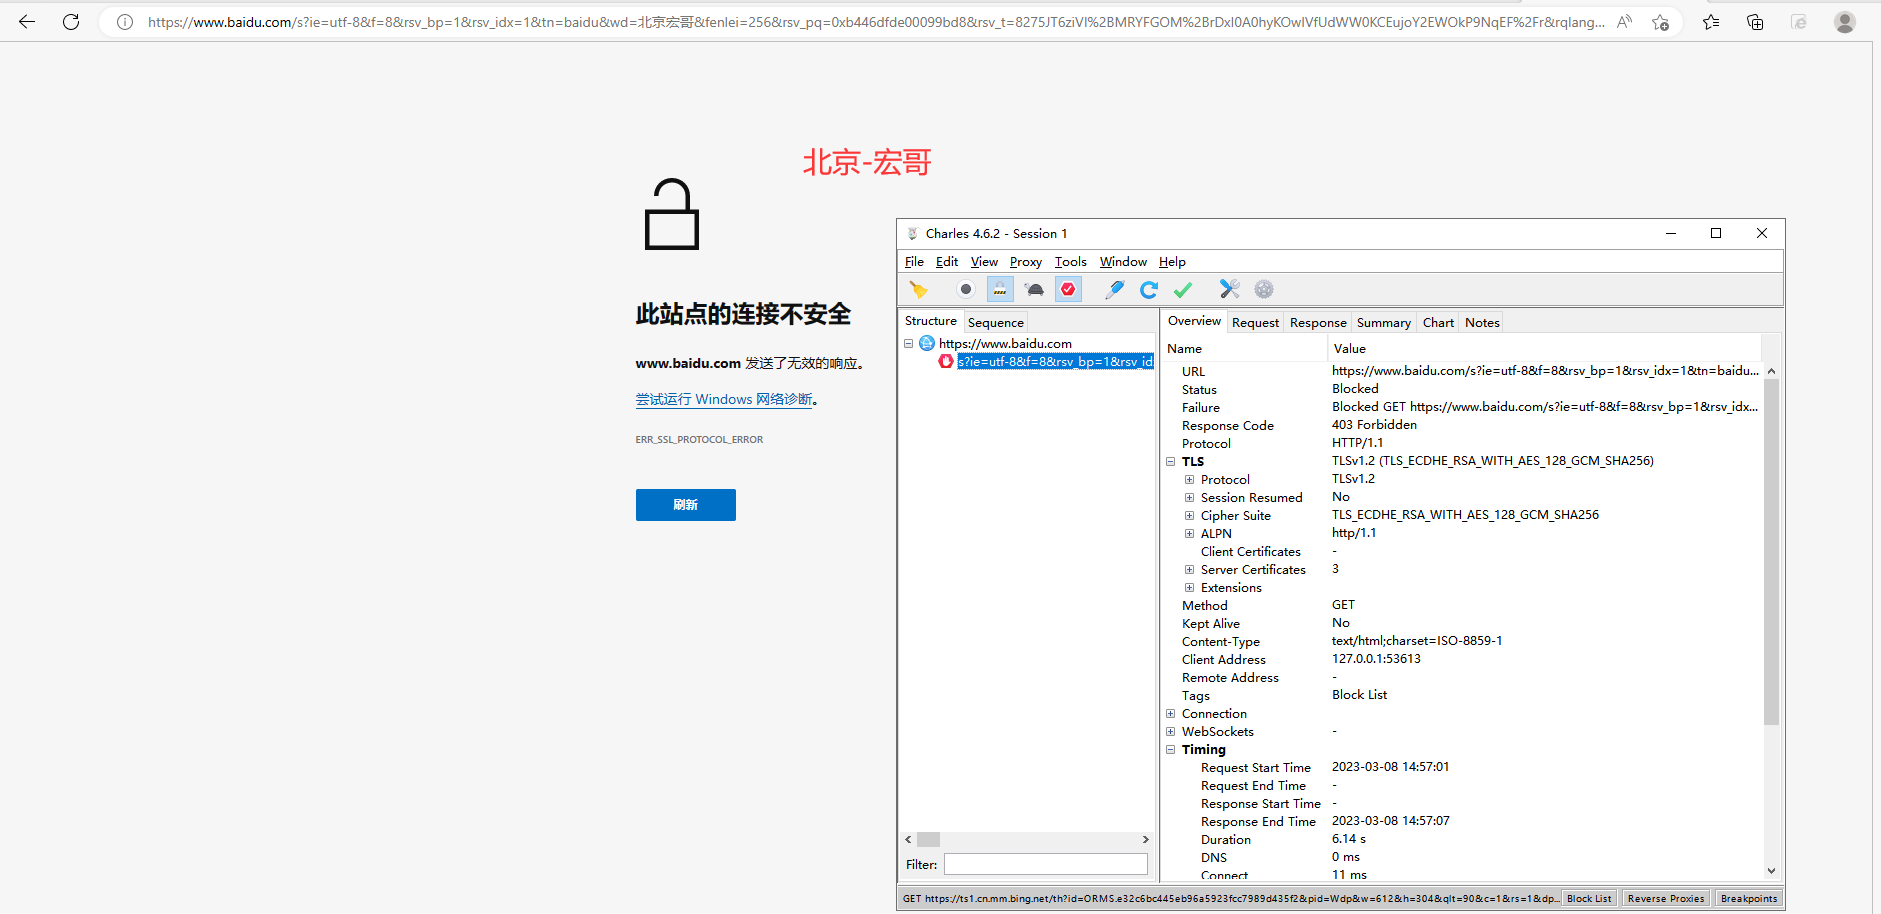Open the Summary tab
The image size is (1881, 914).
(1383, 322)
